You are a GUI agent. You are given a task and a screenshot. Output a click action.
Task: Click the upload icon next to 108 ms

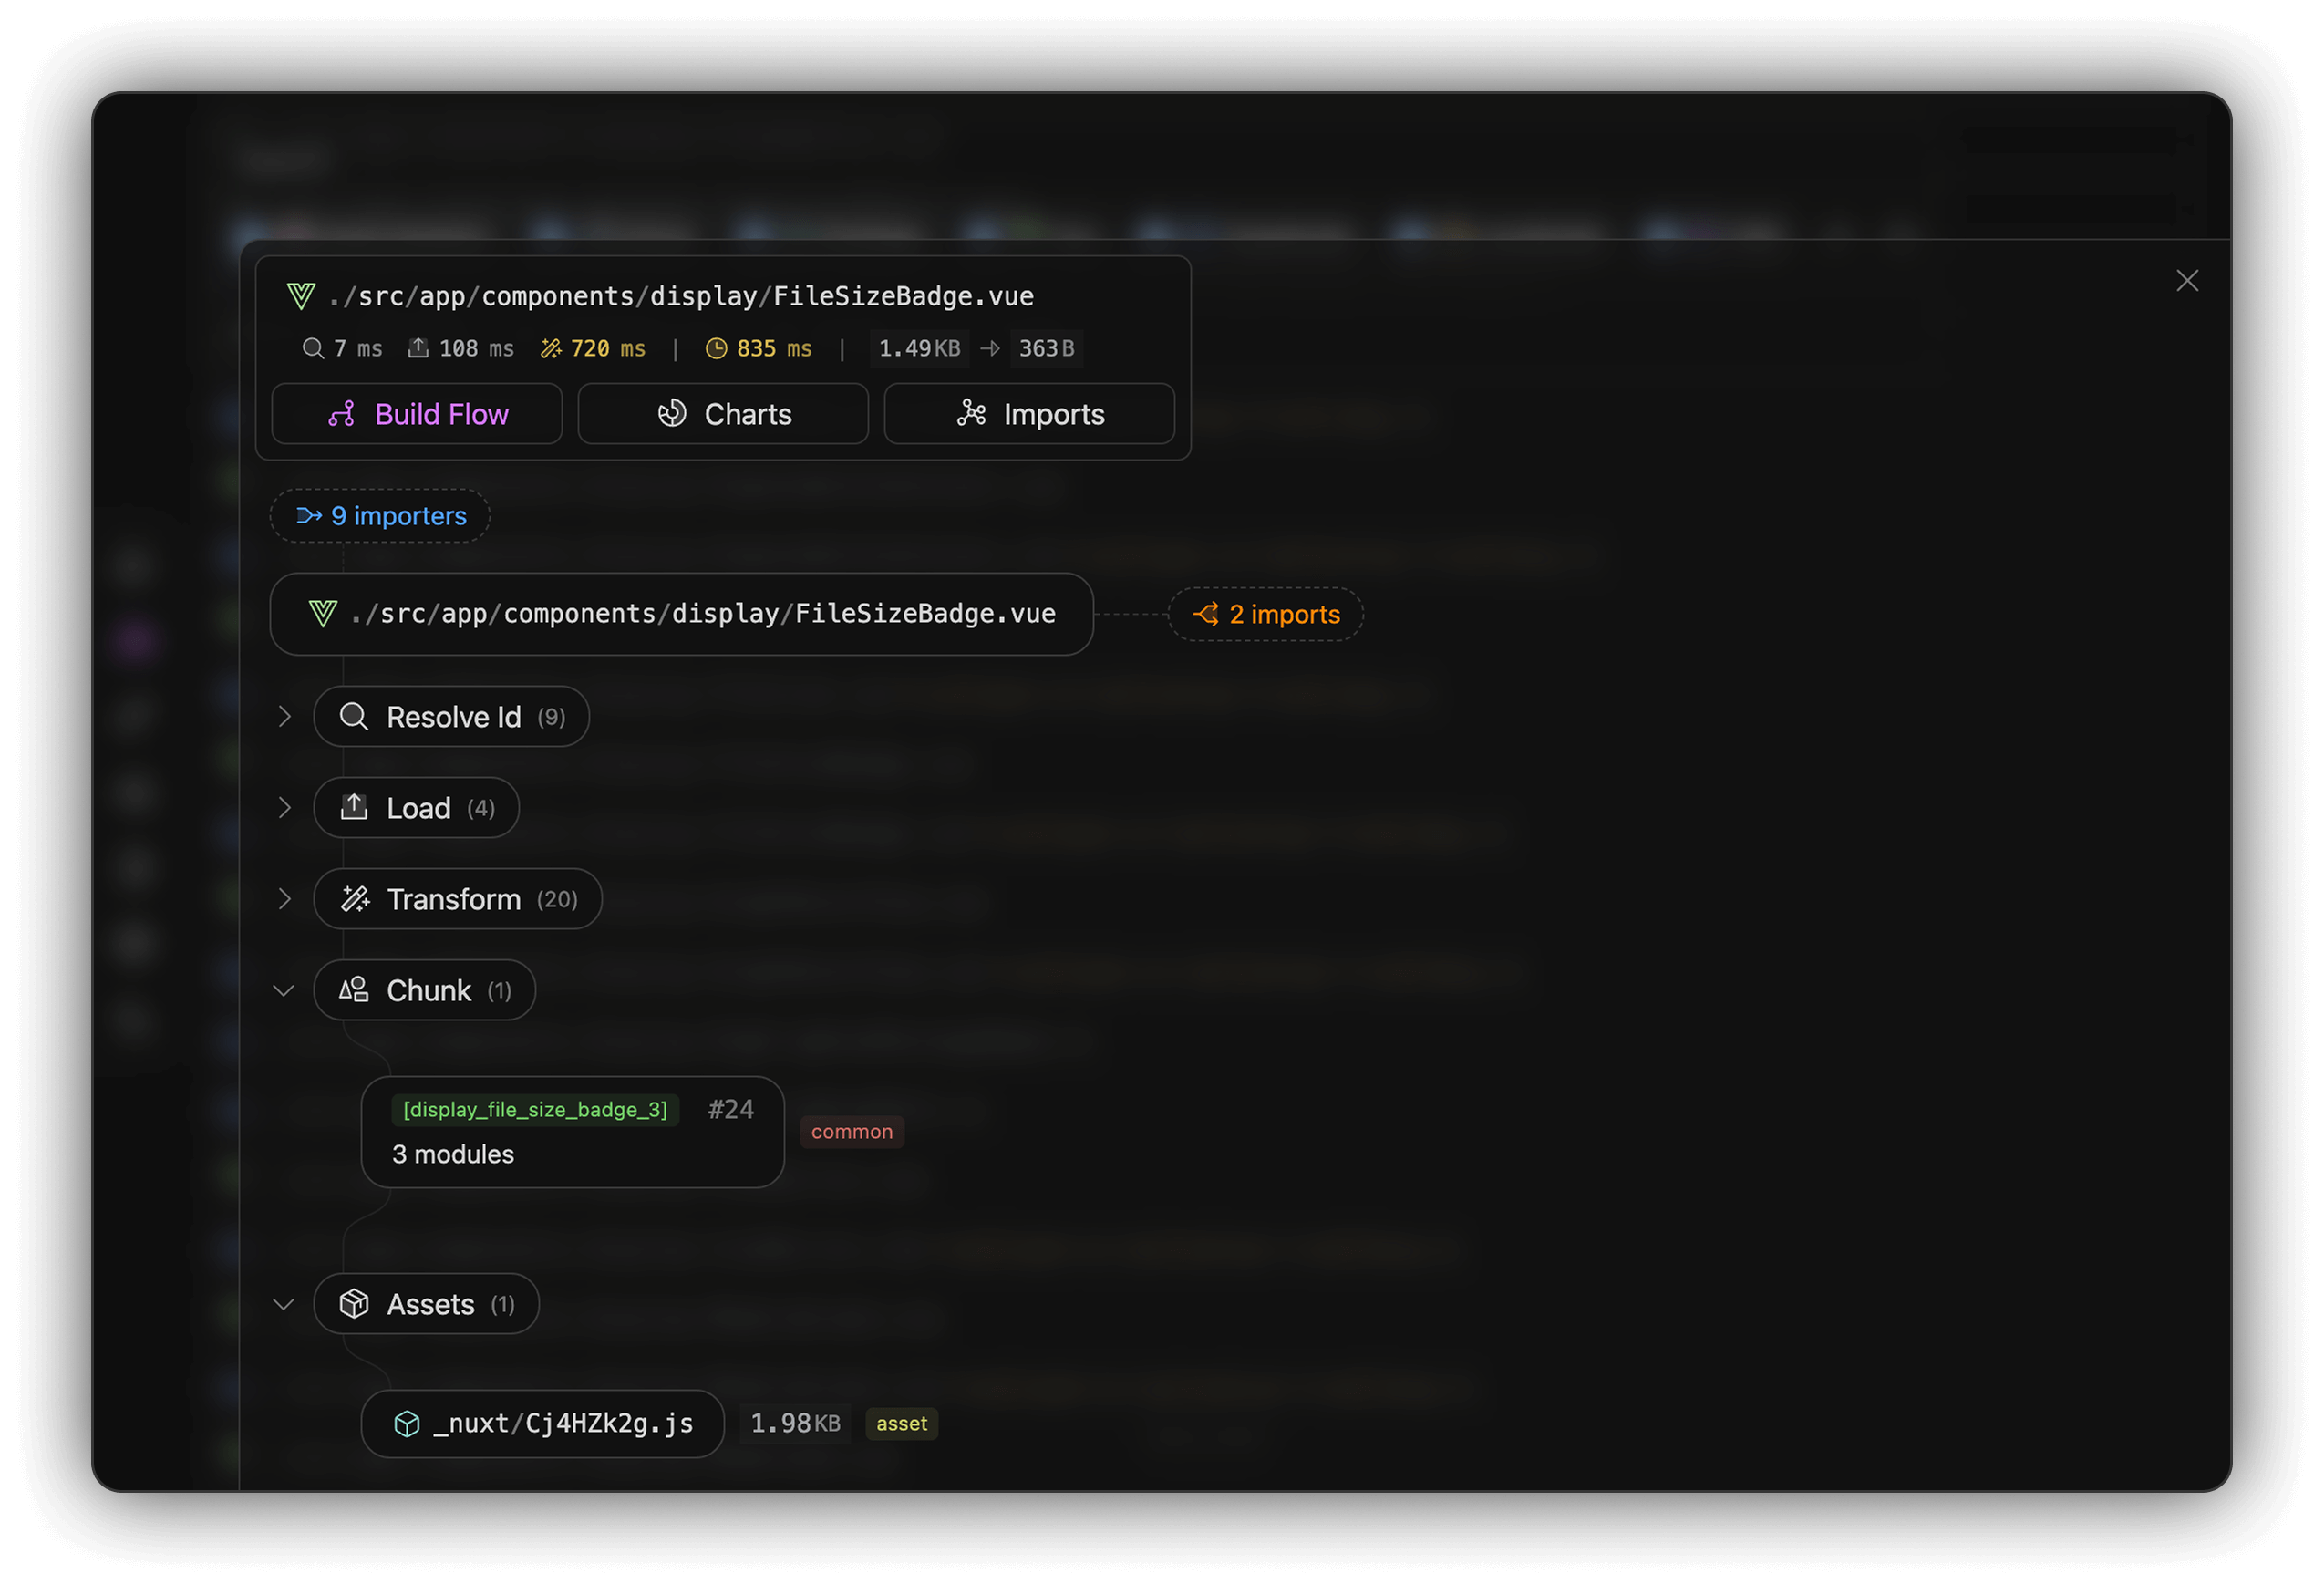pos(419,348)
